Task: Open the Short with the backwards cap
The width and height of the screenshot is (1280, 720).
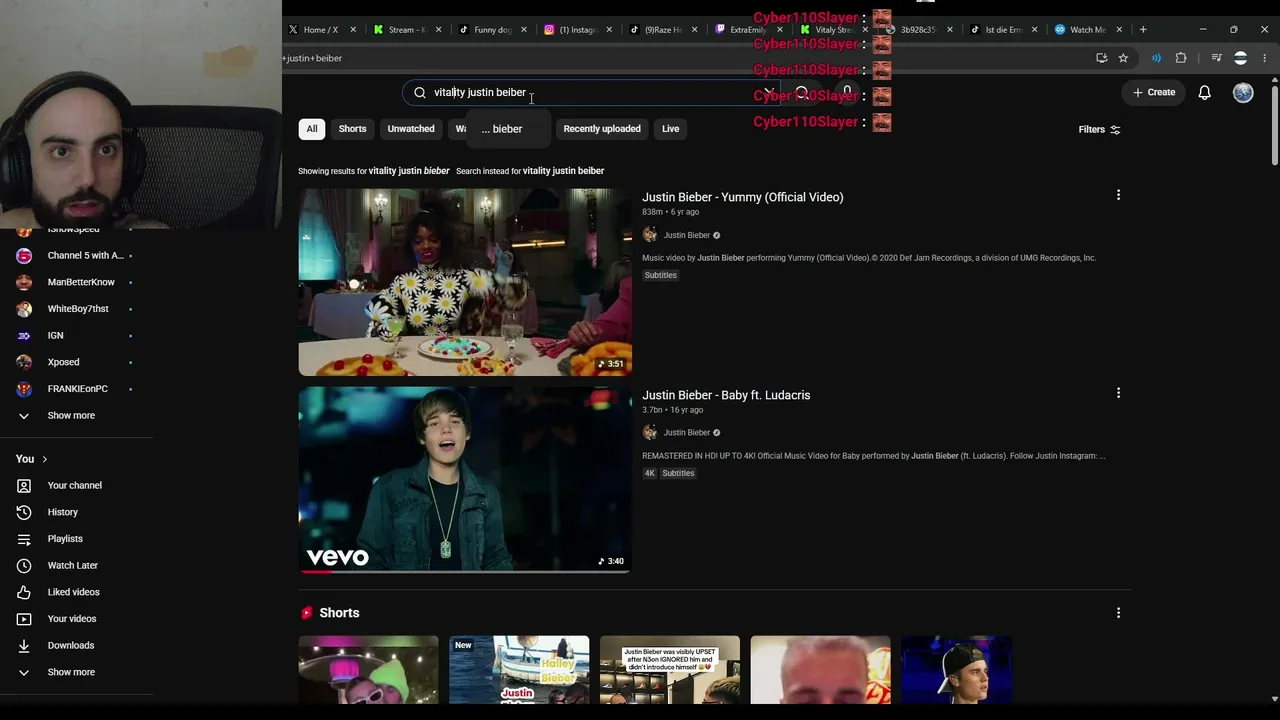Action: (x=957, y=669)
